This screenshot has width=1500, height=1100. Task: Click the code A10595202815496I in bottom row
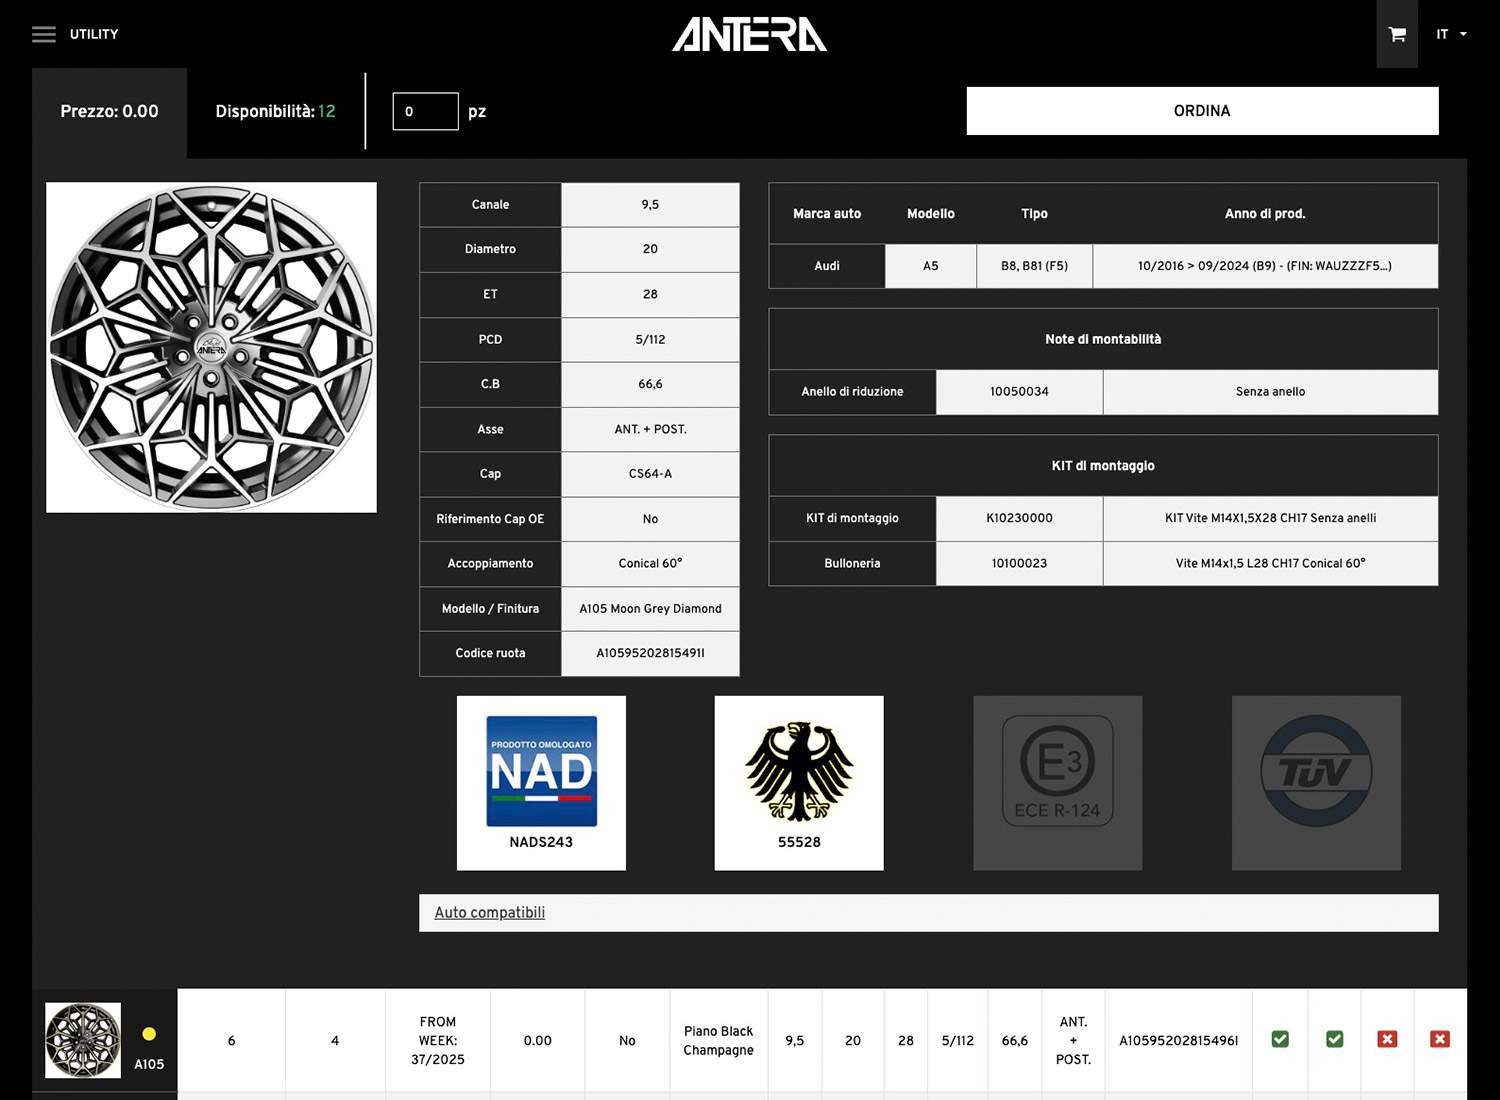coord(1178,1040)
